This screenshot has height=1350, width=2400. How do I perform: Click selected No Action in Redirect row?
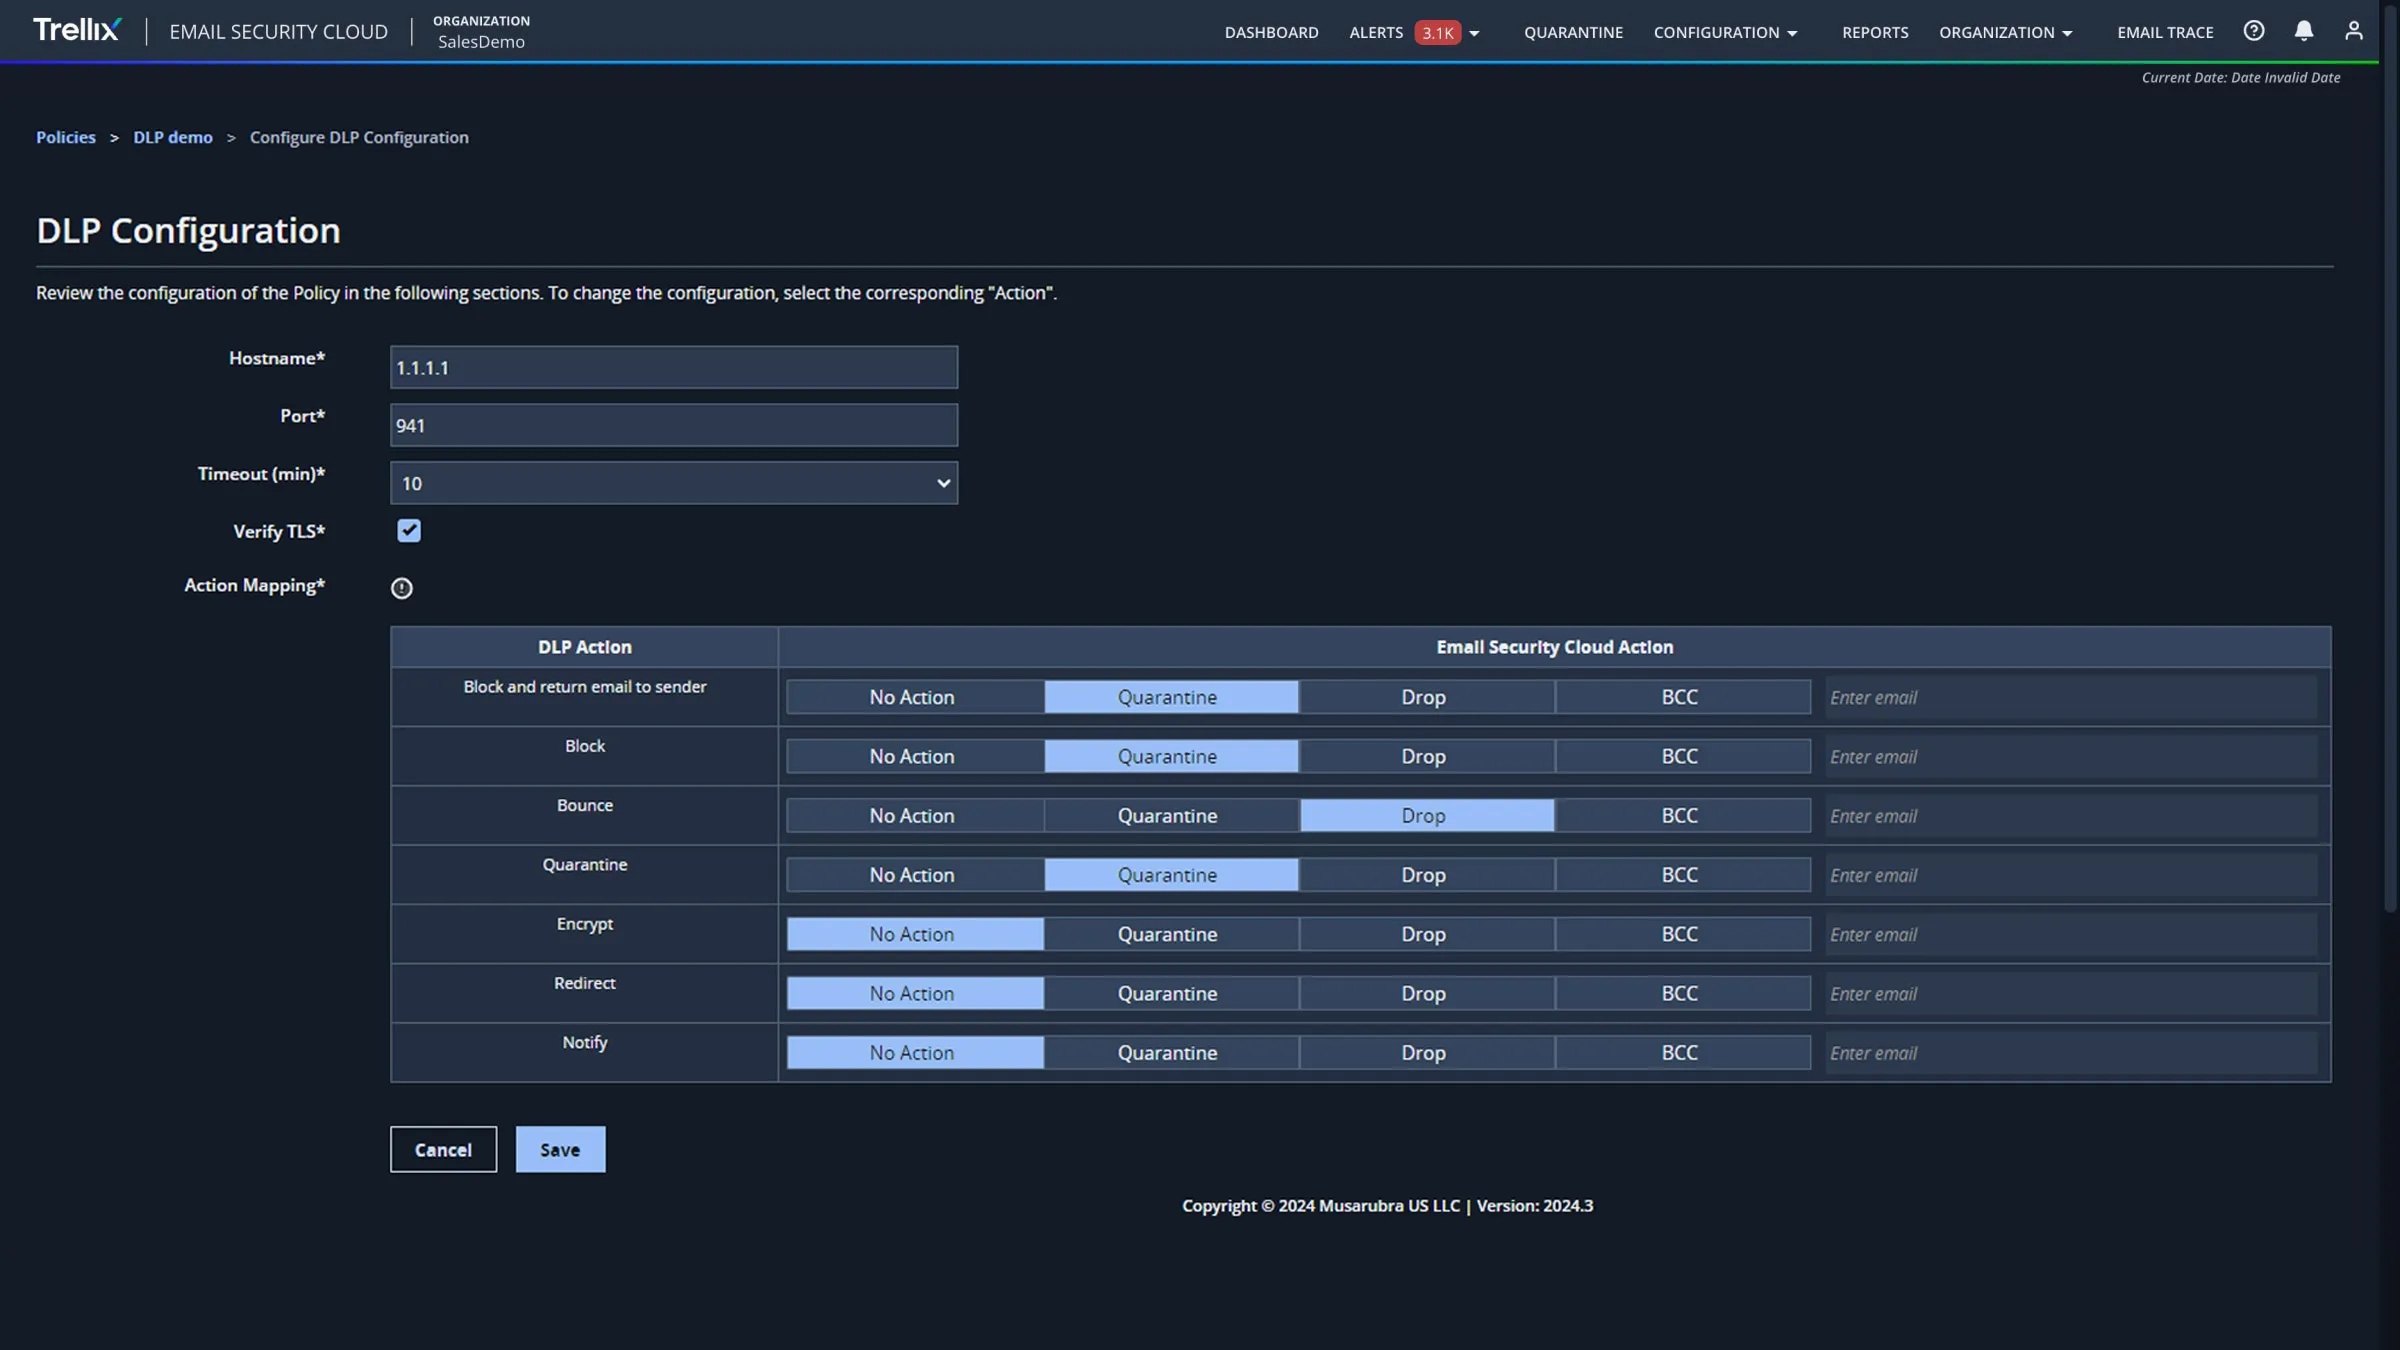tap(915, 993)
